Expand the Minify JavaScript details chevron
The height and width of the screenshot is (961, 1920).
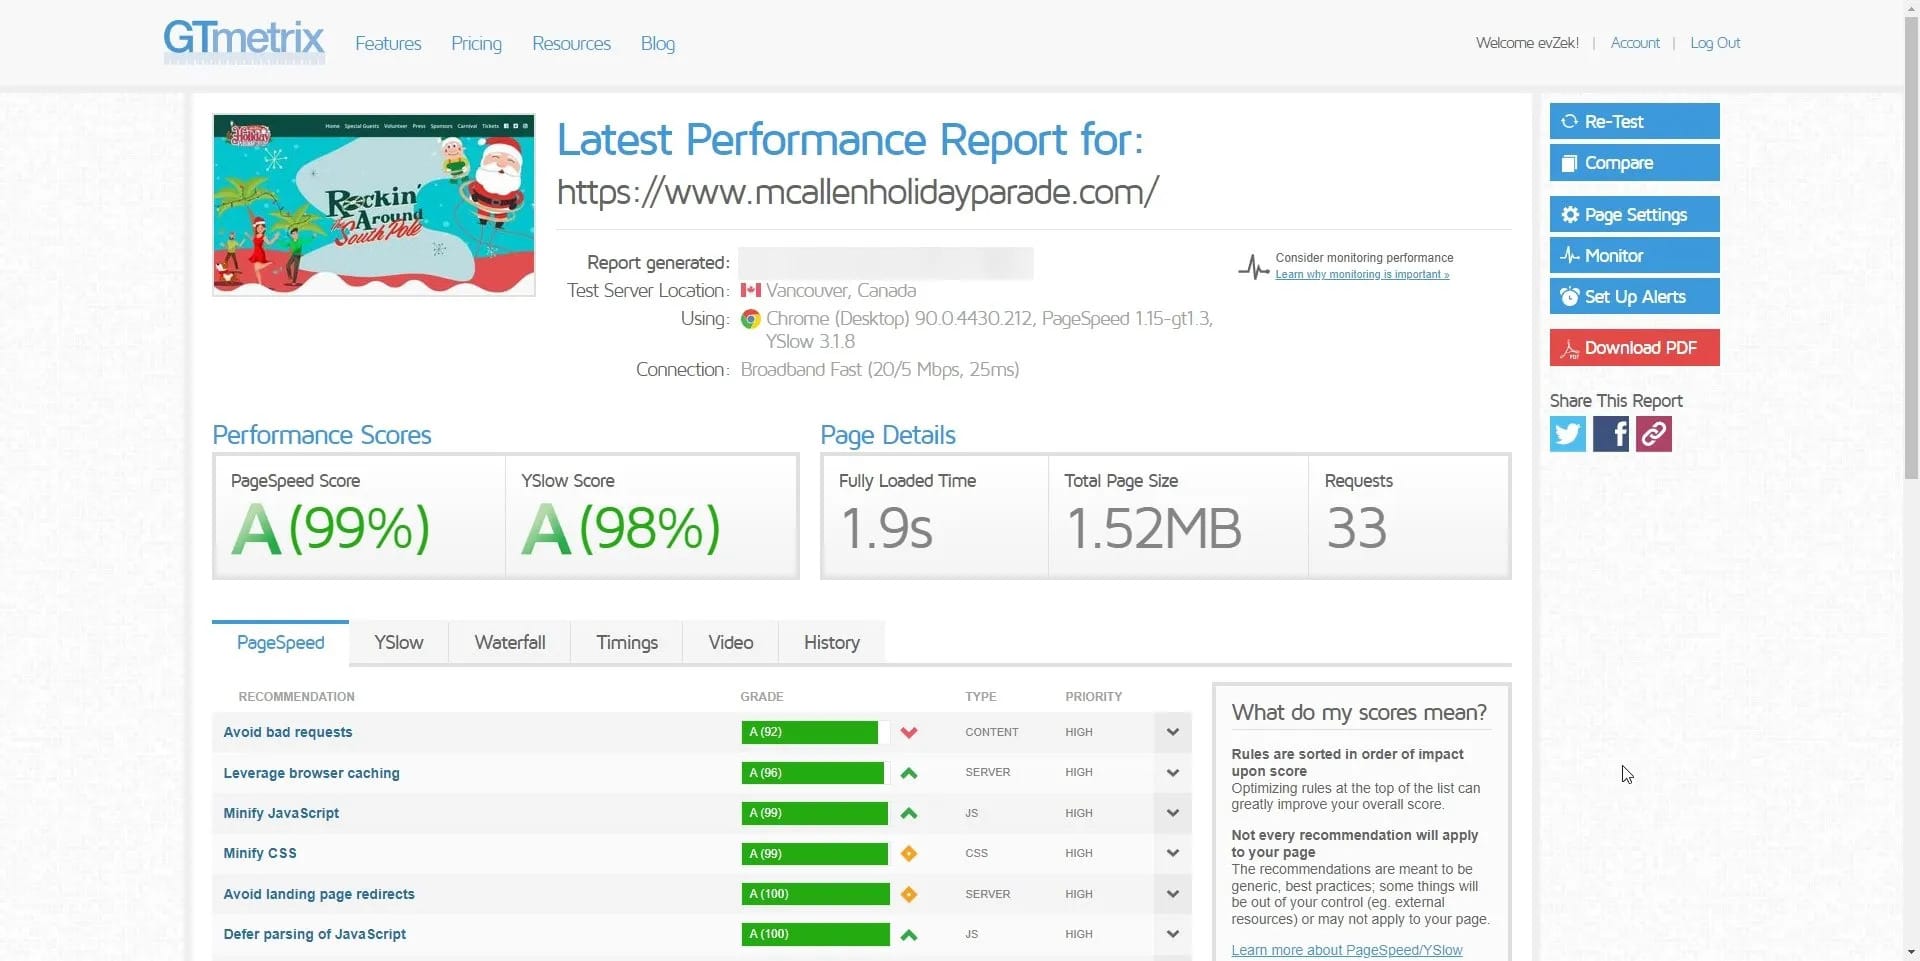coord(1172,814)
